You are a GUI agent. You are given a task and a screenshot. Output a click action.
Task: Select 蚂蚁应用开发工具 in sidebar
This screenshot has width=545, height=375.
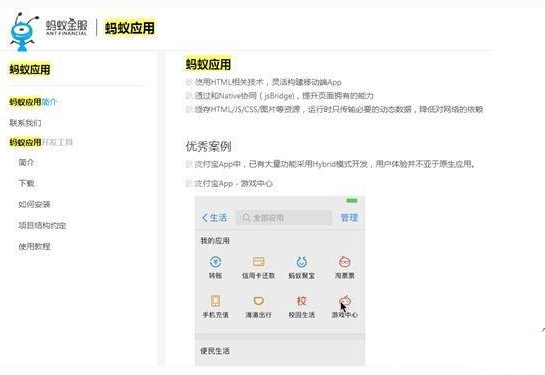[x=41, y=142]
